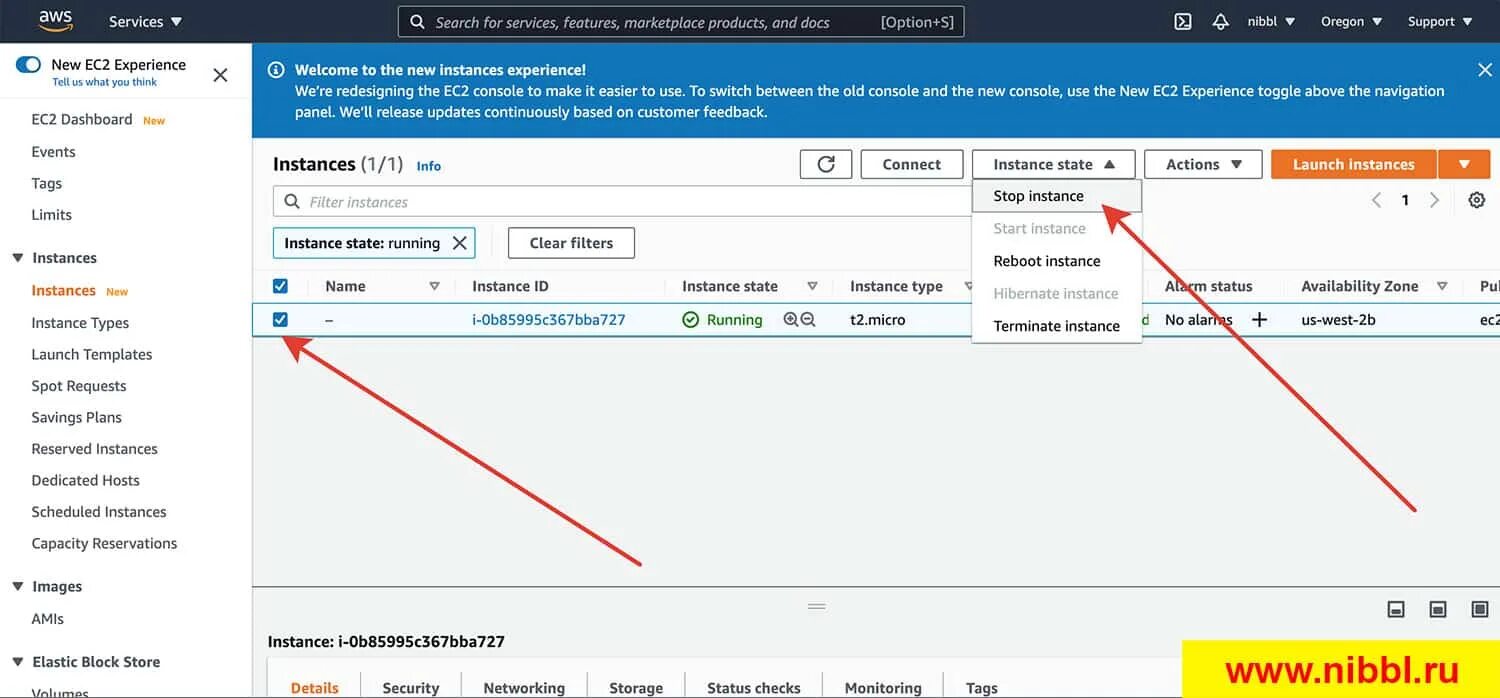This screenshot has height=698, width=1500.
Task: Go to the previous page arrow
Action: point(1376,200)
